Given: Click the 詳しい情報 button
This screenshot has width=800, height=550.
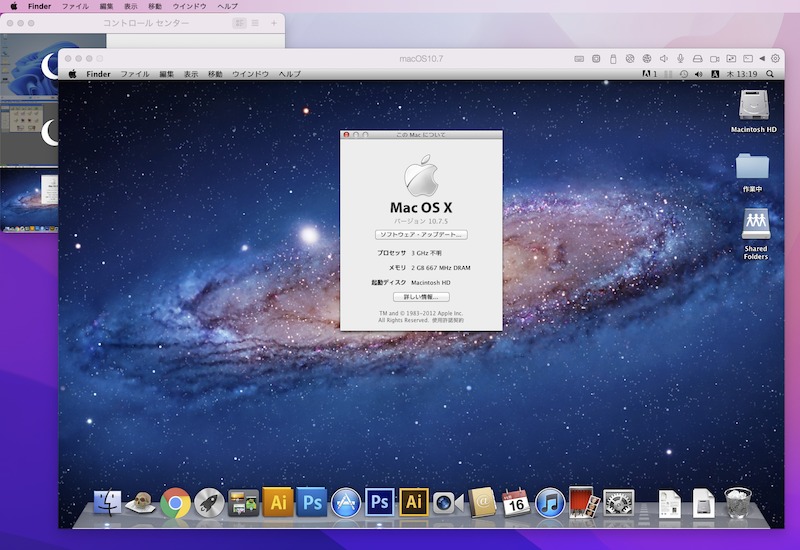Looking at the screenshot, I should coord(421,297).
